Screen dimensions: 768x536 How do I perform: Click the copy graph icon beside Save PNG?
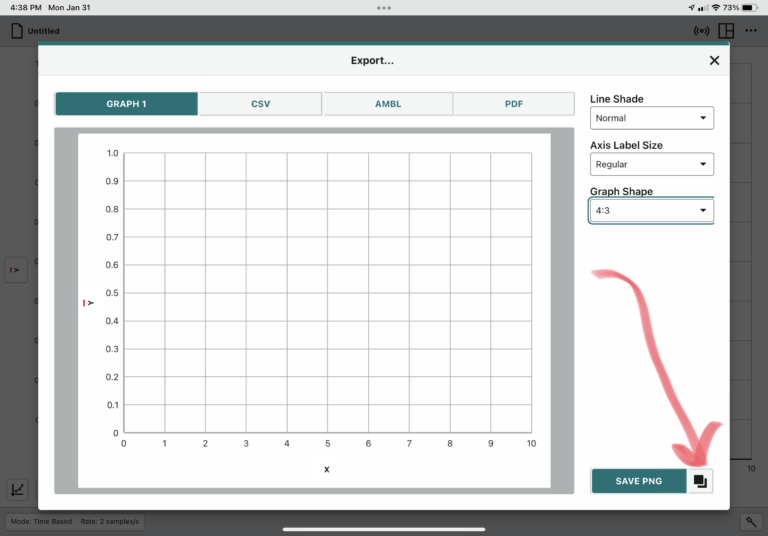(700, 481)
